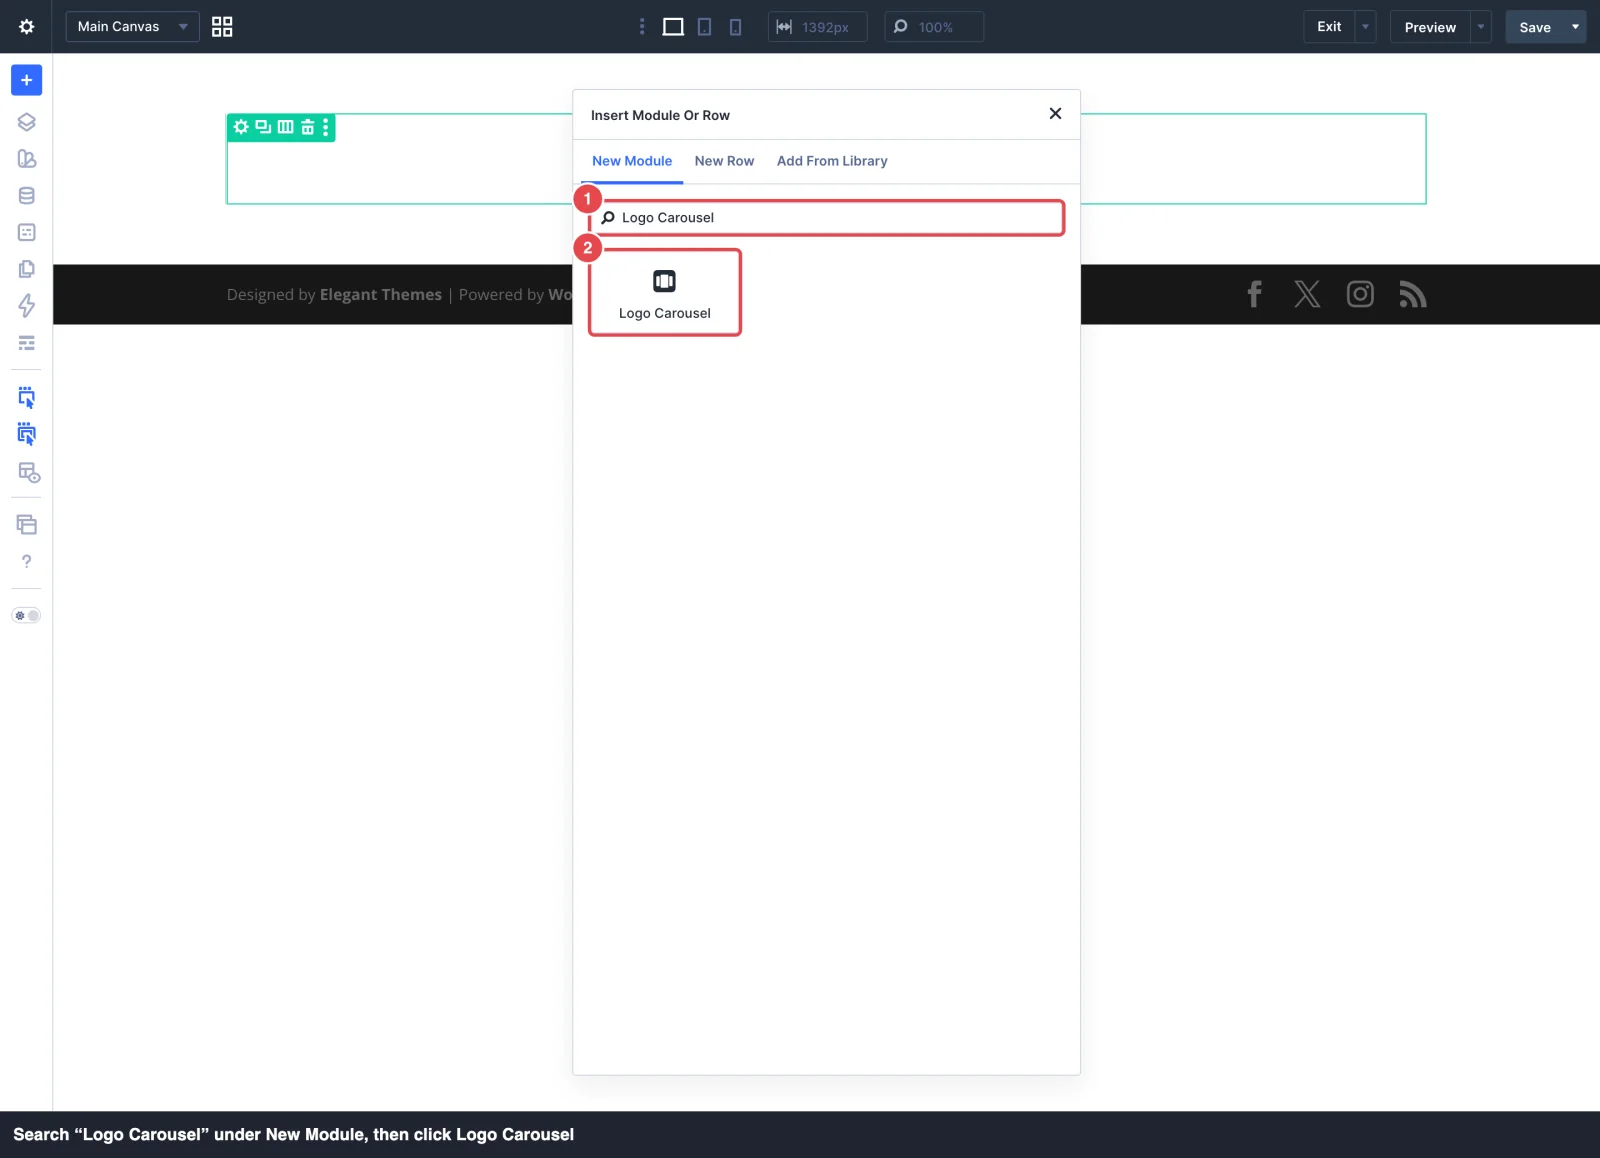This screenshot has width=1600, height=1158.
Task: Open the pages copy icon in sidebar
Action: point(27,269)
